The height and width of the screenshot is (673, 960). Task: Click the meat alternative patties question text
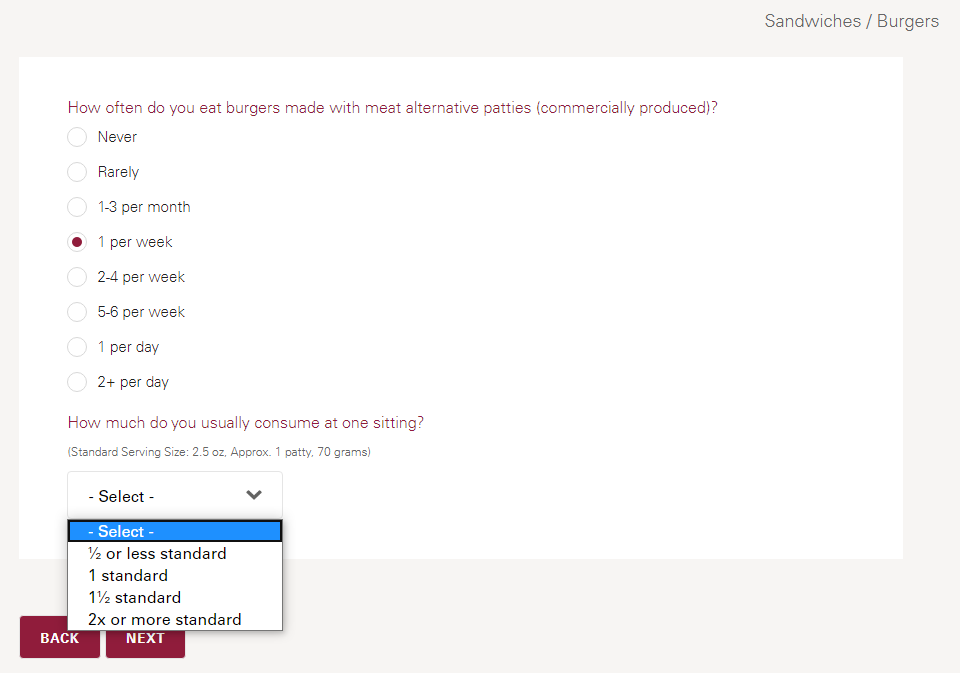pos(392,108)
